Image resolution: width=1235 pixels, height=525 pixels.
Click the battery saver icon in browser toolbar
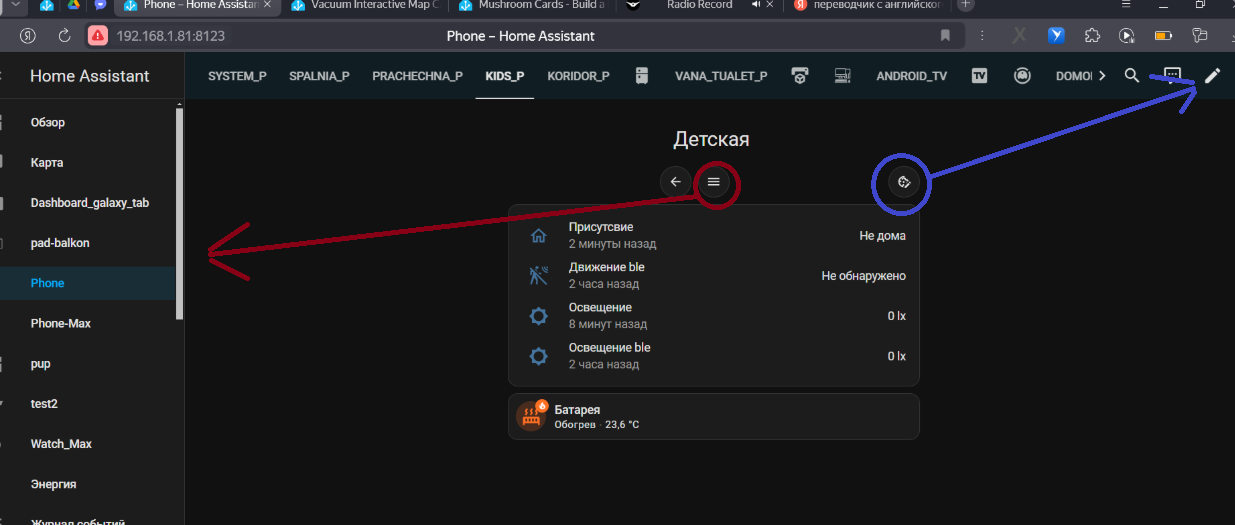[x=1163, y=36]
